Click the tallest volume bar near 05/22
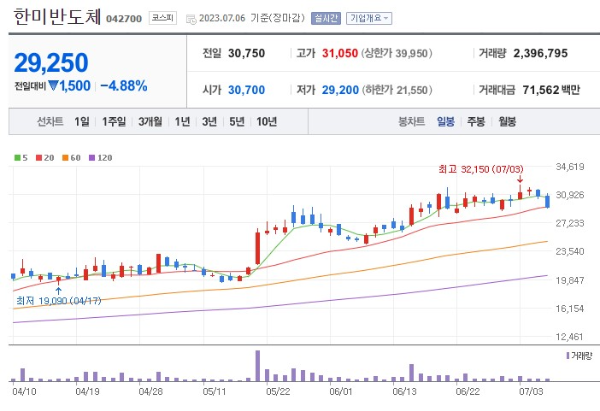Screen dimensions: 600x411 pyautogui.click(x=258, y=366)
